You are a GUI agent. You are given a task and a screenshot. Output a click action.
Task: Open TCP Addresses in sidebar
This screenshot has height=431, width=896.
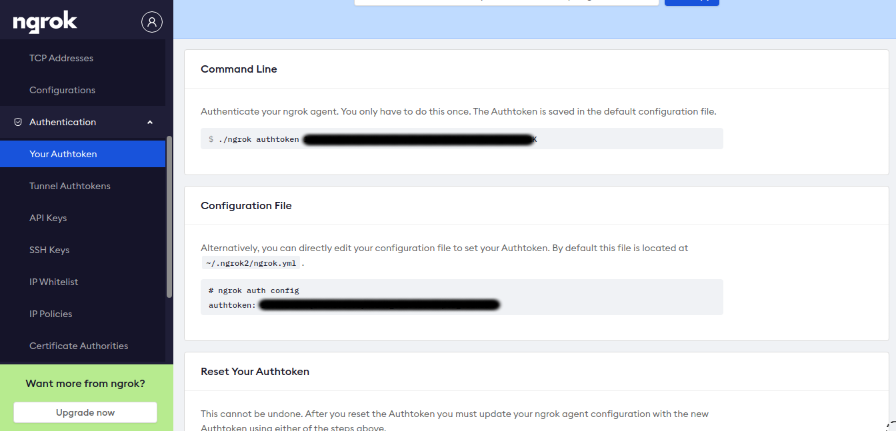[61, 58]
